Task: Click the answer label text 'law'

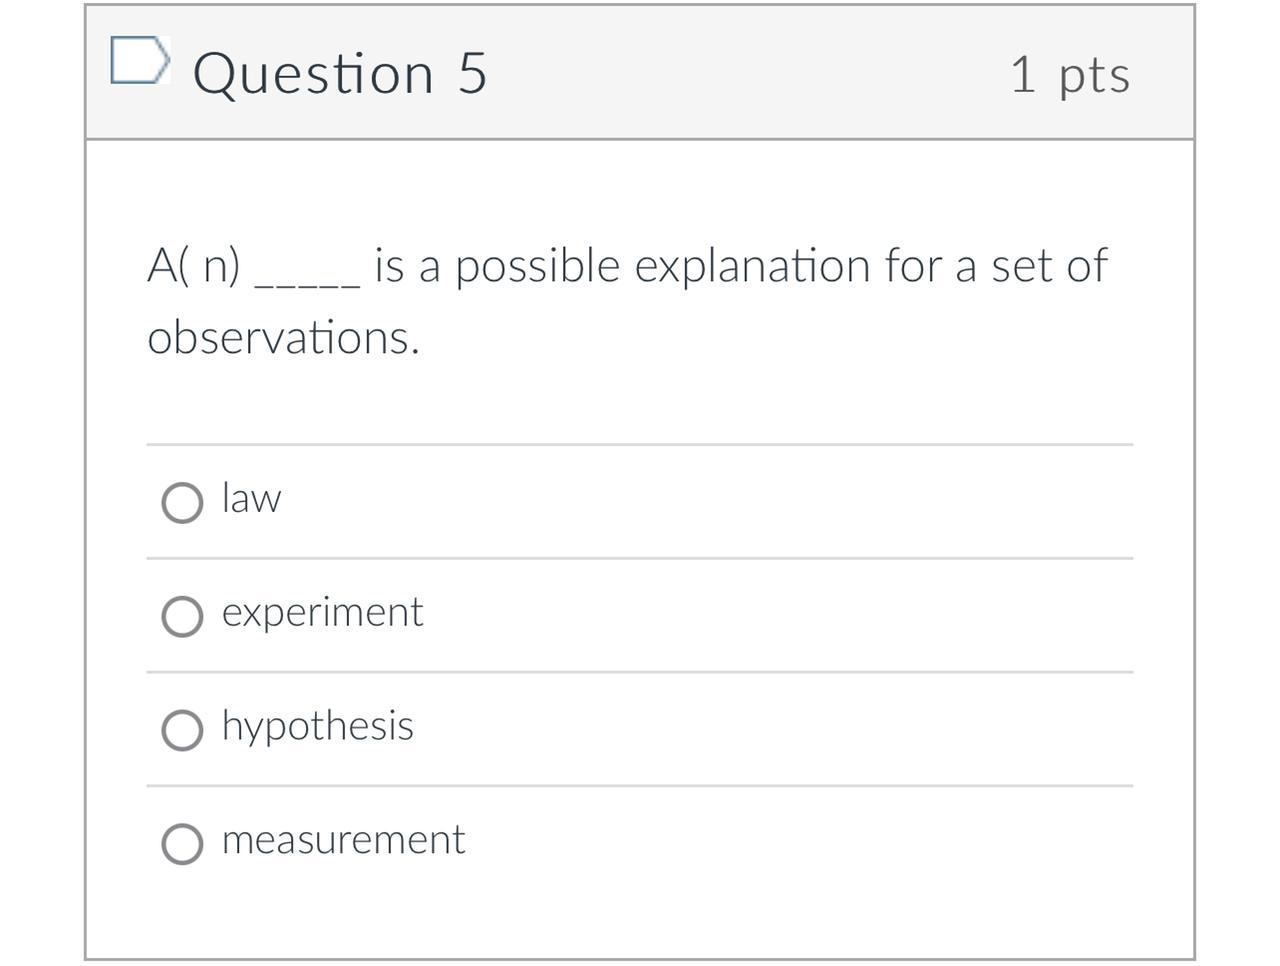Action: 251,498
